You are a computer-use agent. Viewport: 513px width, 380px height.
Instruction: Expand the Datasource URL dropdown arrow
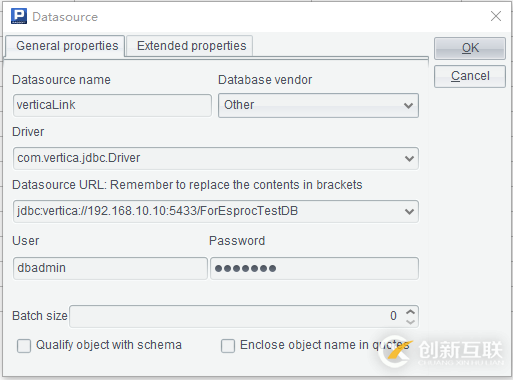(x=409, y=211)
